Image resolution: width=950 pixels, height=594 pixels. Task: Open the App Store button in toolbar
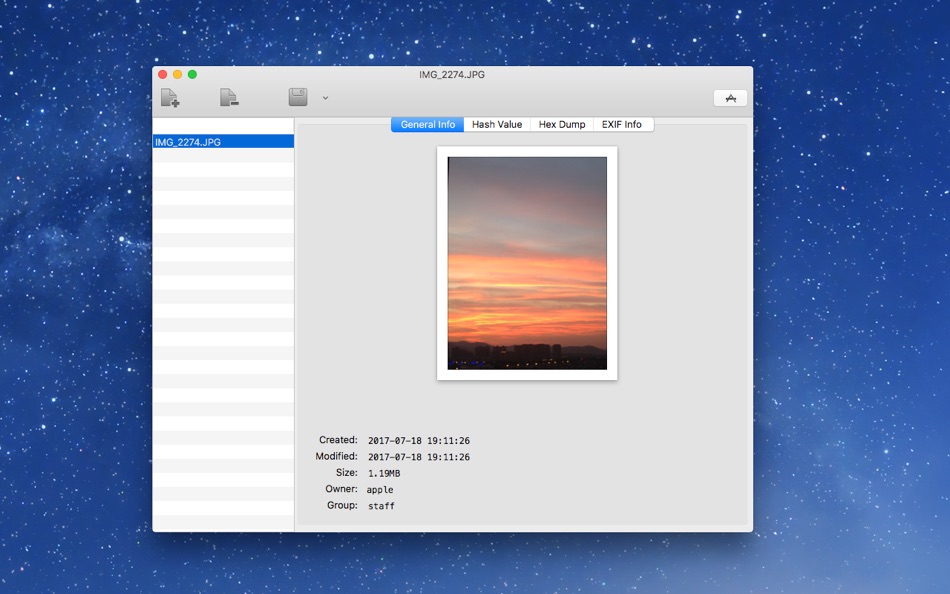pos(730,98)
